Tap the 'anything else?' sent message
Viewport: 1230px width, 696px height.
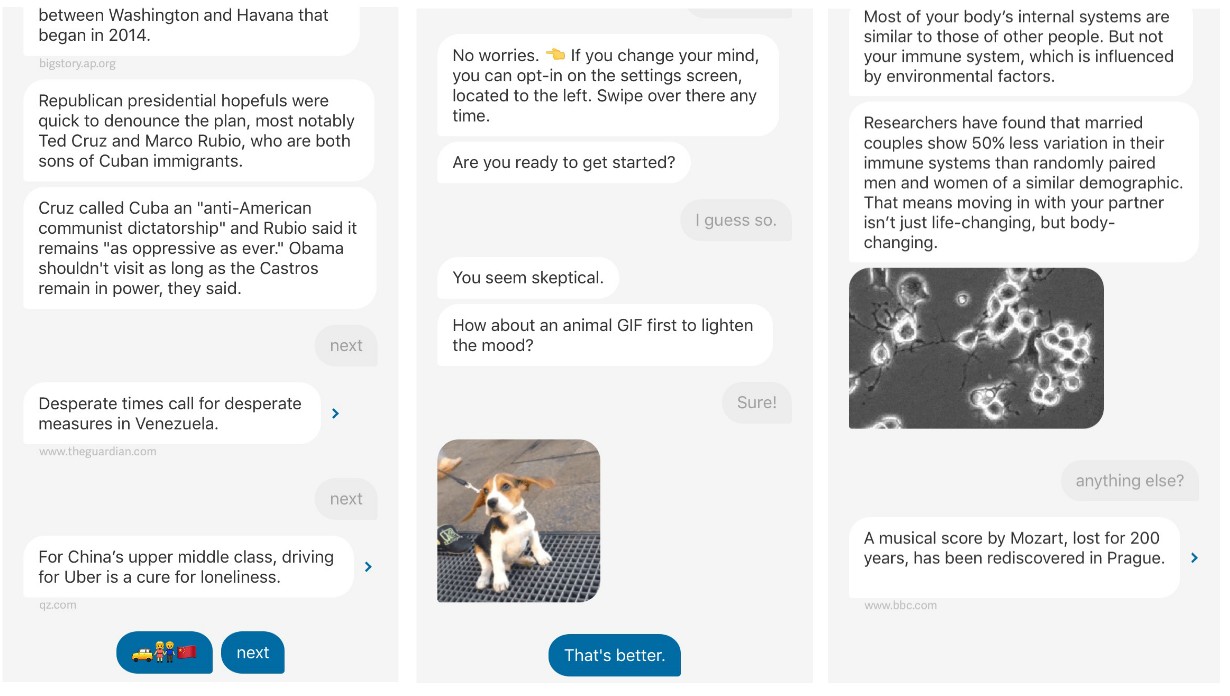point(1129,481)
